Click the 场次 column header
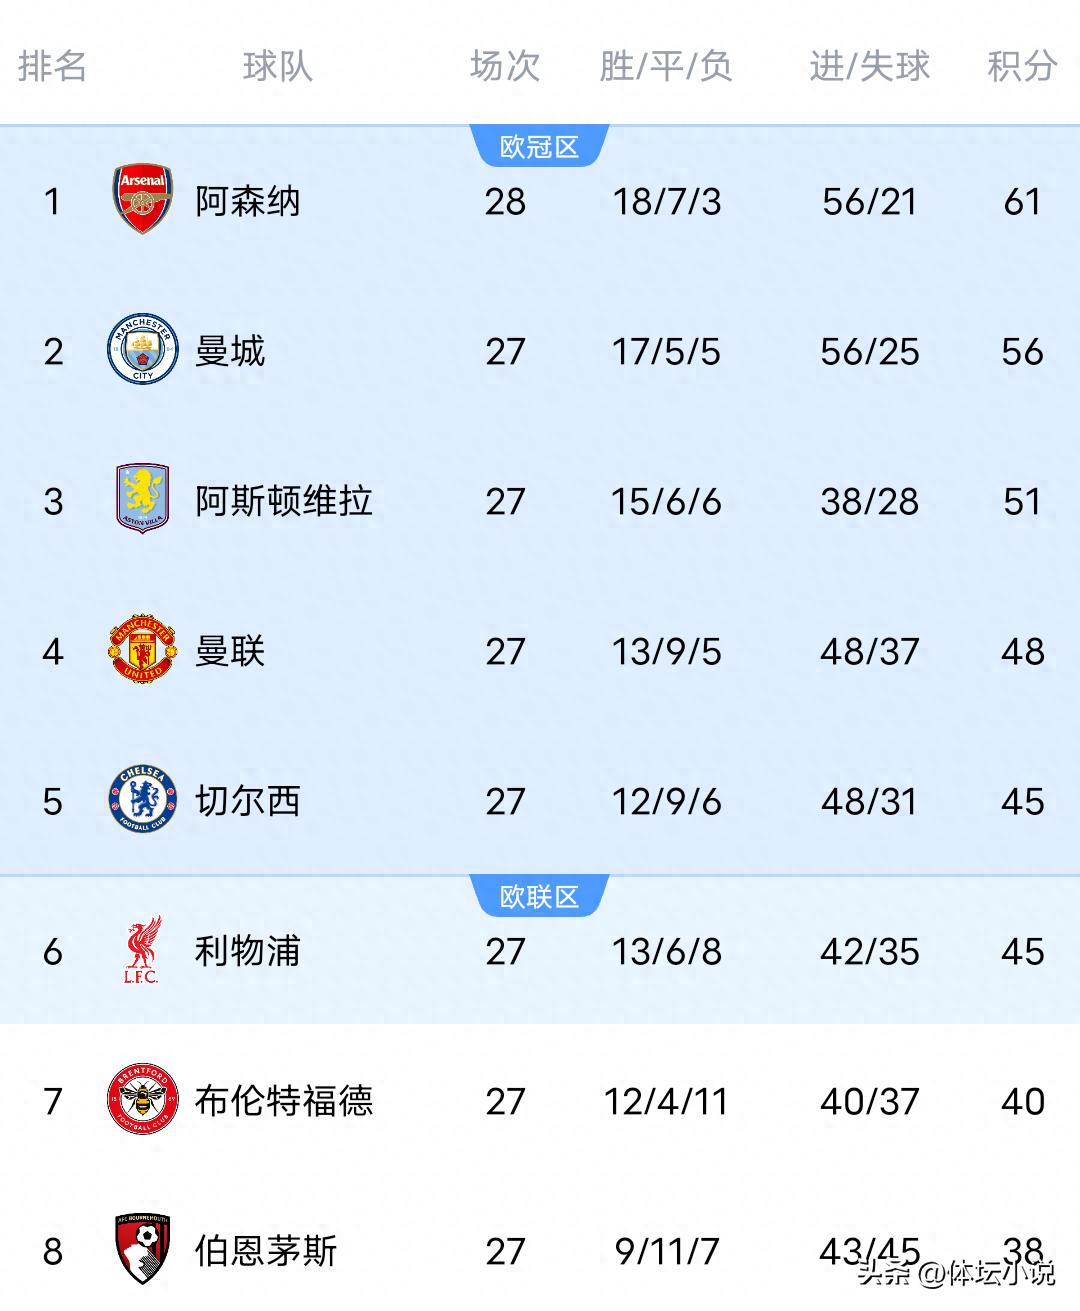1080x1311 pixels. click(x=504, y=66)
